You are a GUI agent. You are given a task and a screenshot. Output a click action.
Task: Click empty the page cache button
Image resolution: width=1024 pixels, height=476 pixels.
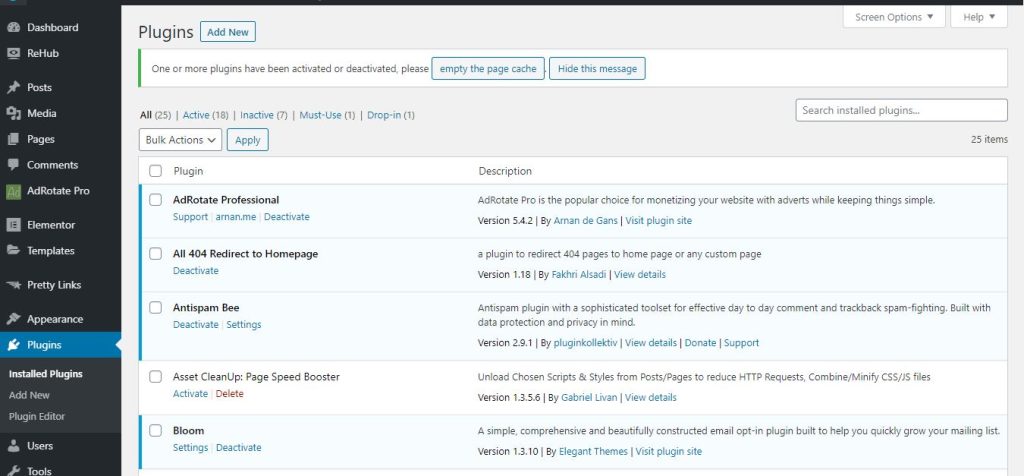pos(488,69)
